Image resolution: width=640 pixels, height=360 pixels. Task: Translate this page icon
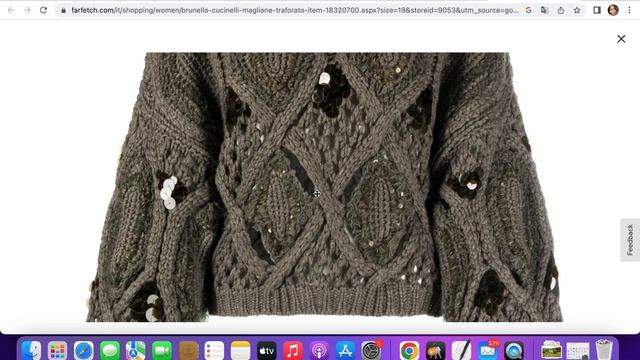coord(544,10)
